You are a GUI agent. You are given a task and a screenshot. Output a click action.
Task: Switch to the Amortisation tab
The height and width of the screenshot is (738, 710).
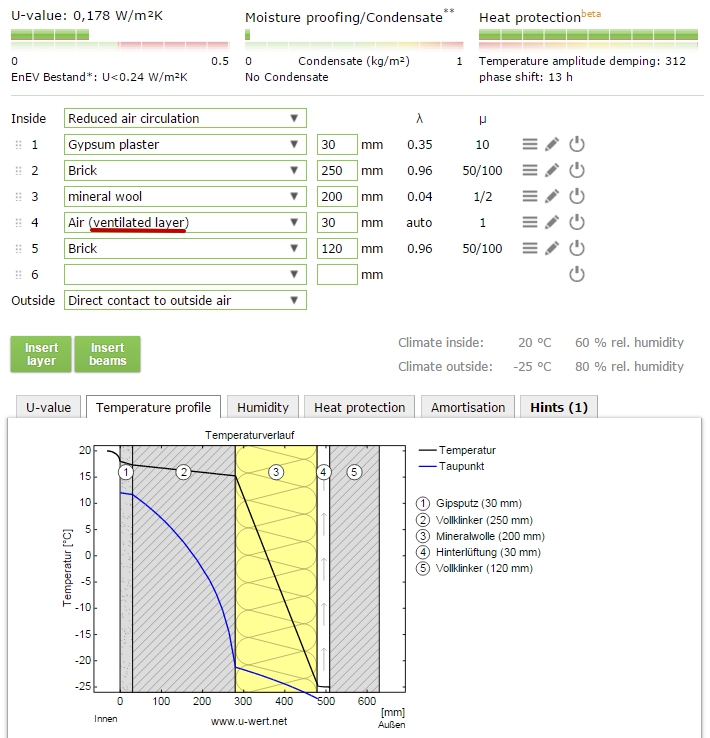(468, 407)
